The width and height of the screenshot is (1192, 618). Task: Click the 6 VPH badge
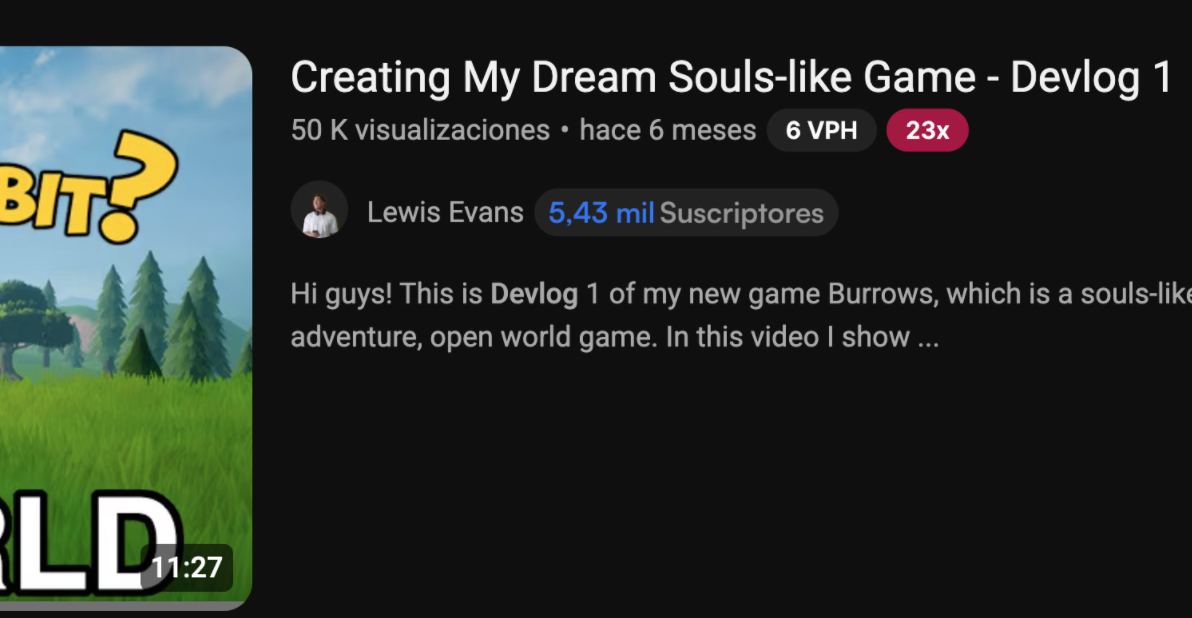pyautogui.click(x=821, y=130)
